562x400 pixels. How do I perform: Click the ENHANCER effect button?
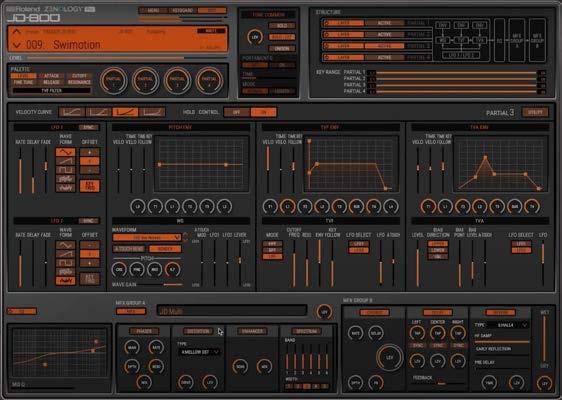(252, 331)
